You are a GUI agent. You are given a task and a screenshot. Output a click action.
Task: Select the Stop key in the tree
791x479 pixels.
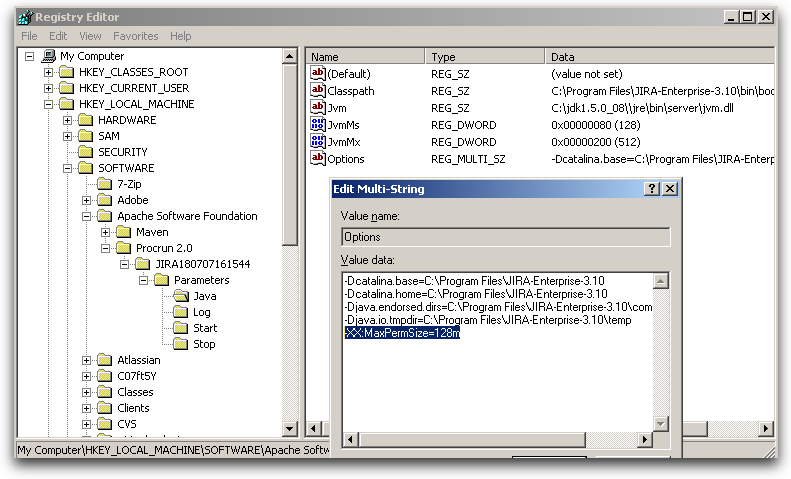(204, 344)
